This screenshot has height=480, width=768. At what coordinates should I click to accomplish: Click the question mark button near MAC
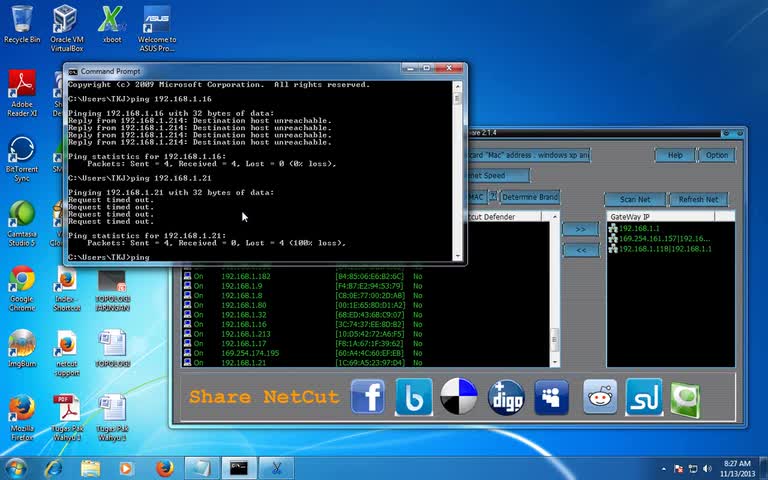pyautogui.click(x=493, y=196)
